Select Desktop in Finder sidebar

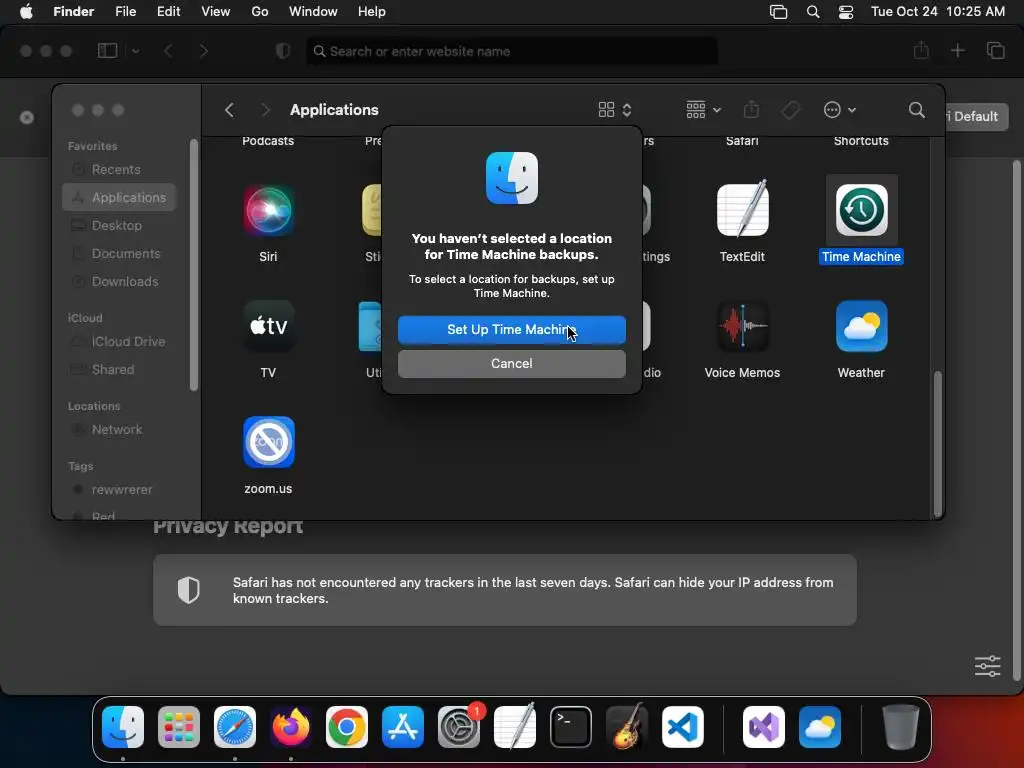click(119, 225)
